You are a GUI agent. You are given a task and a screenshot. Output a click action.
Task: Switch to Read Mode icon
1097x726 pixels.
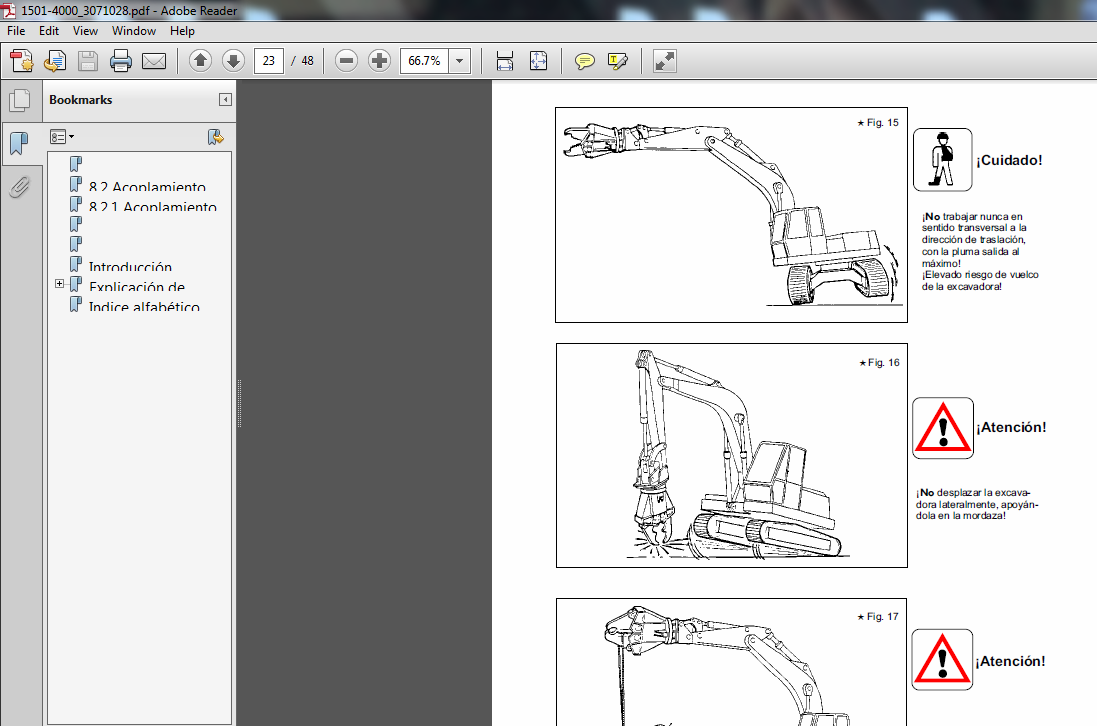click(665, 61)
